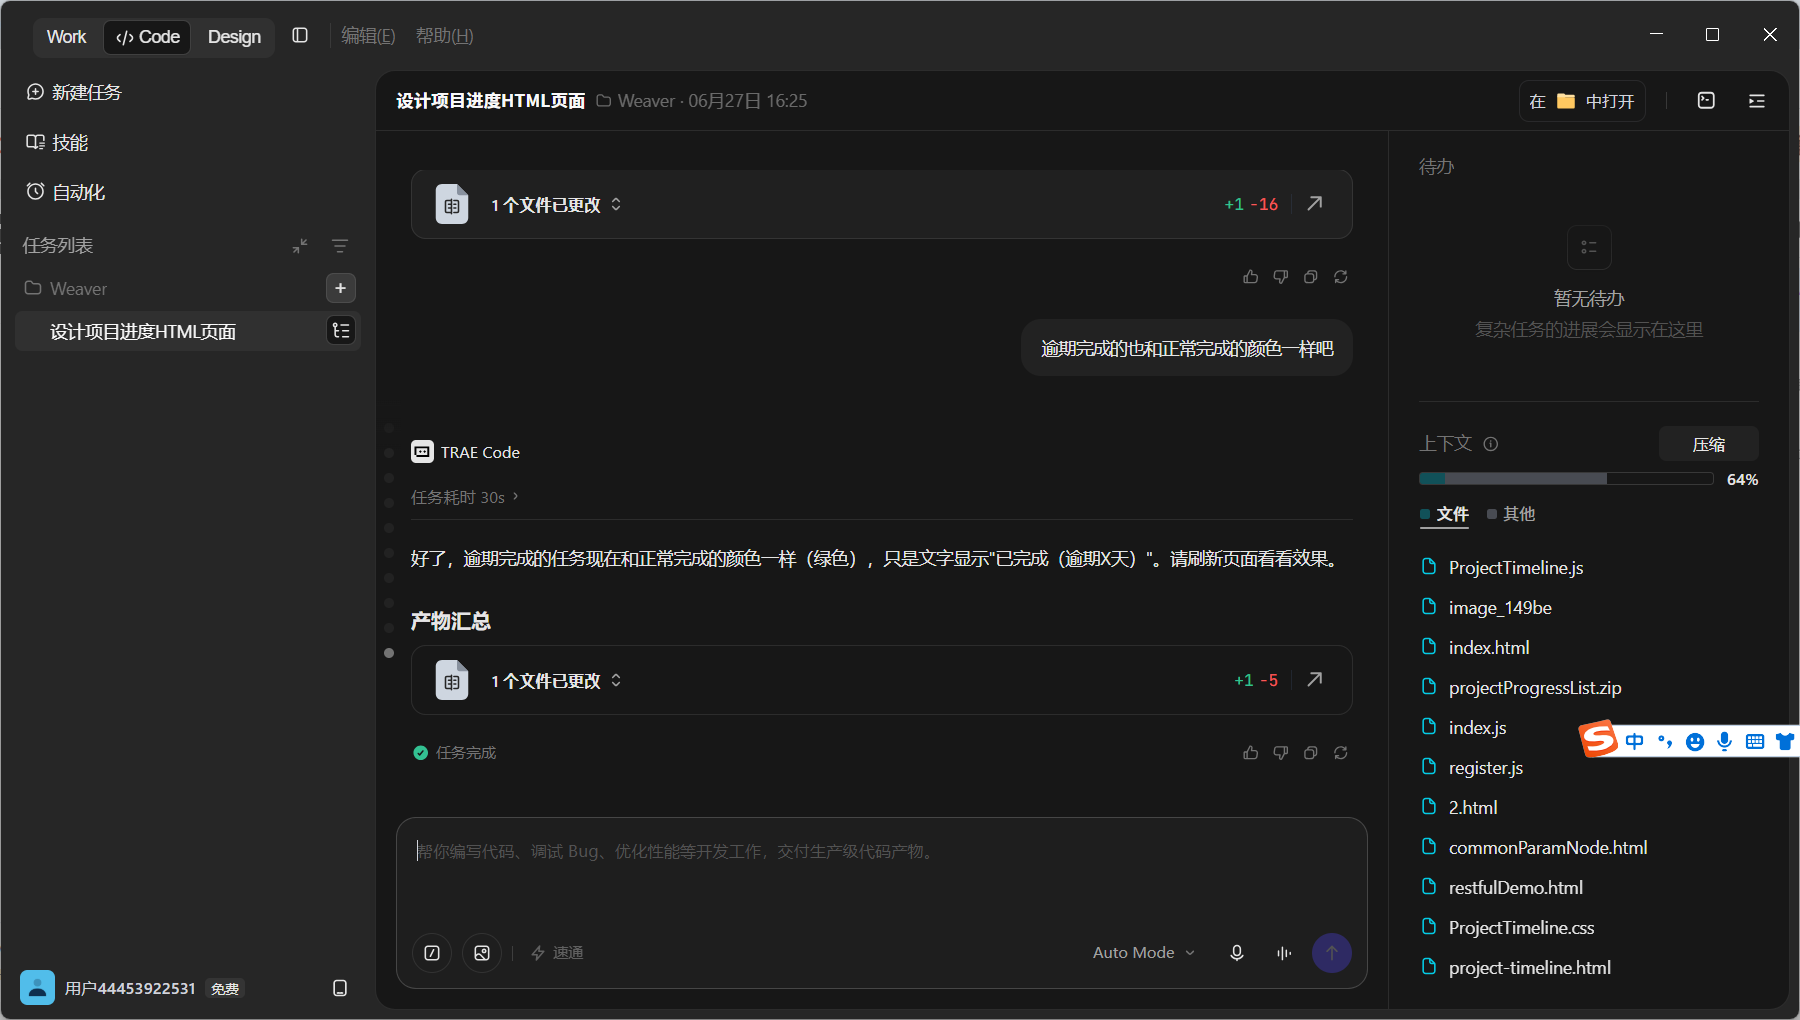Click the info icon next to 上下文
The height and width of the screenshot is (1020, 1800).
(x=1491, y=444)
